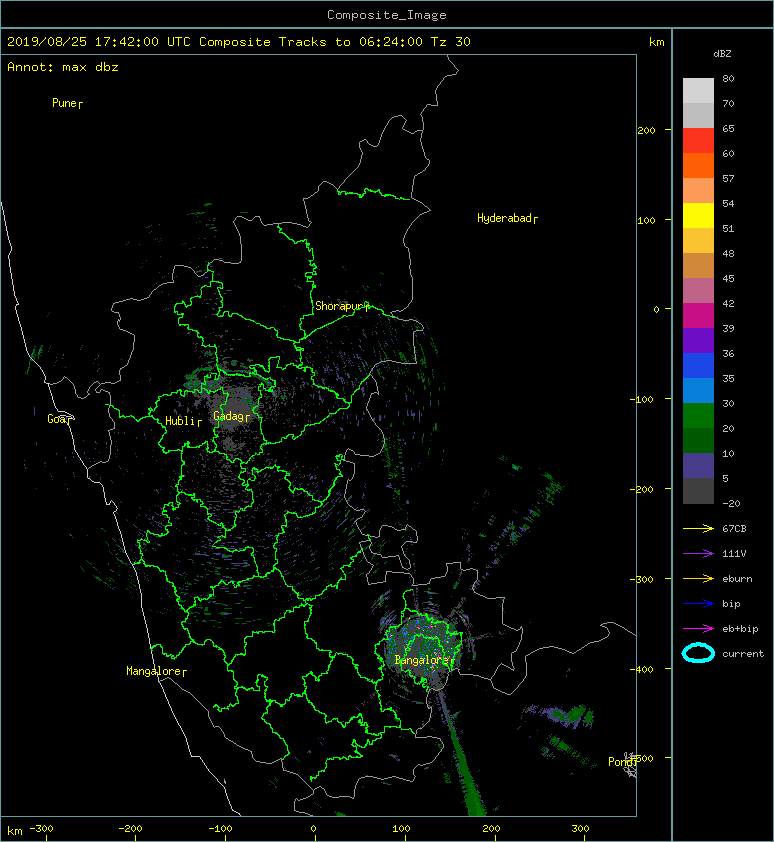Select the '-300' tick on the horizontal axis
Image resolution: width=774 pixels, height=842 pixels.
[41, 829]
